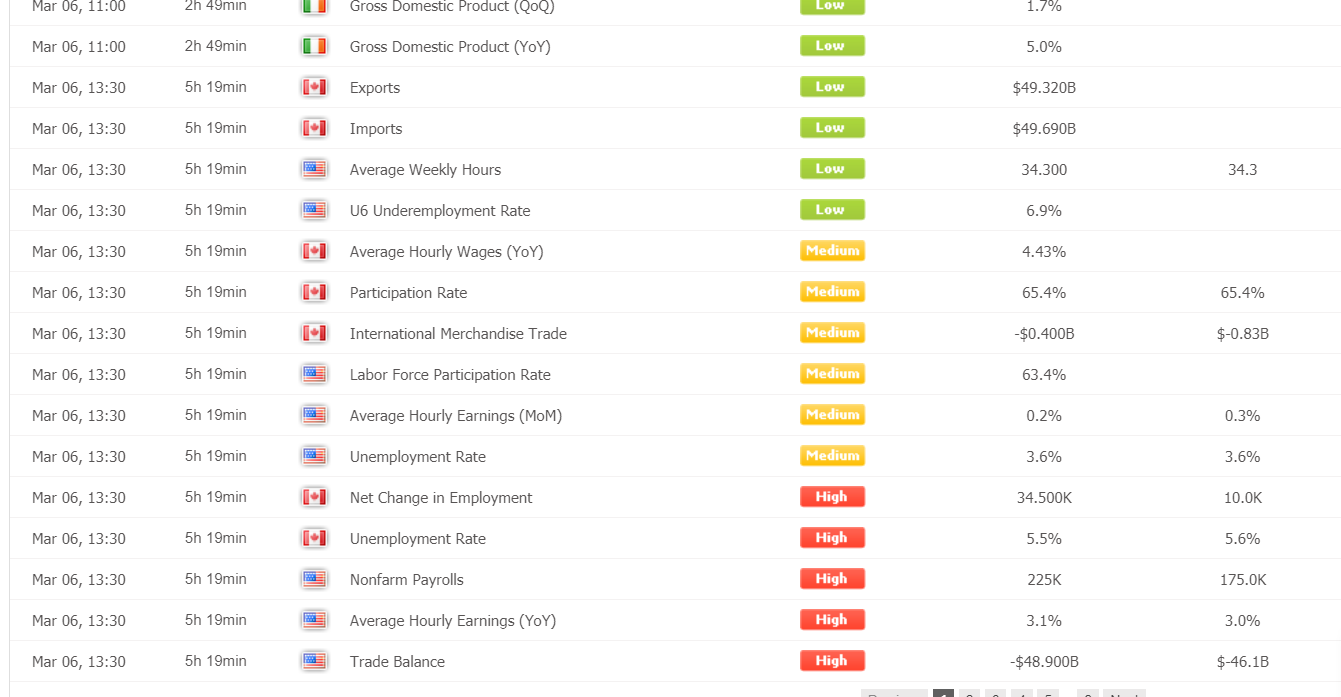The height and width of the screenshot is (697, 1341).
Task: Click the Low impact badge on Imports row
Action: tap(832, 127)
